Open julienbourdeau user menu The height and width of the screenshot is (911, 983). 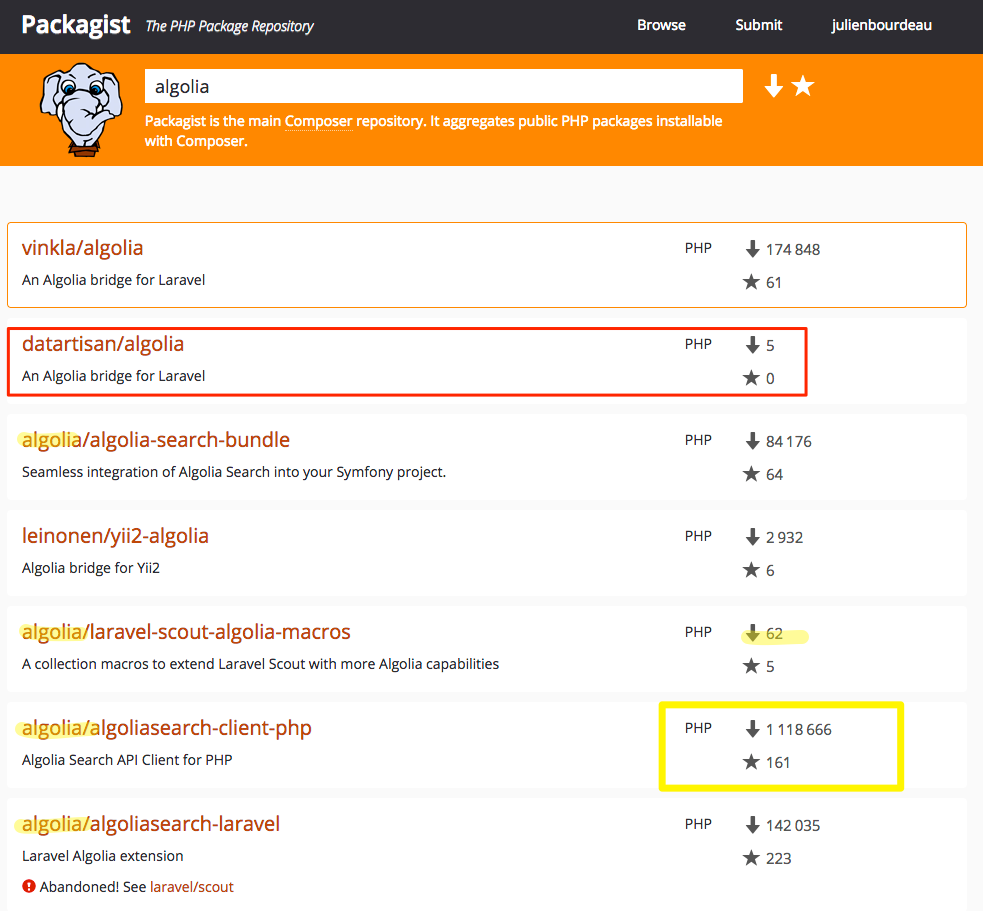tap(881, 25)
